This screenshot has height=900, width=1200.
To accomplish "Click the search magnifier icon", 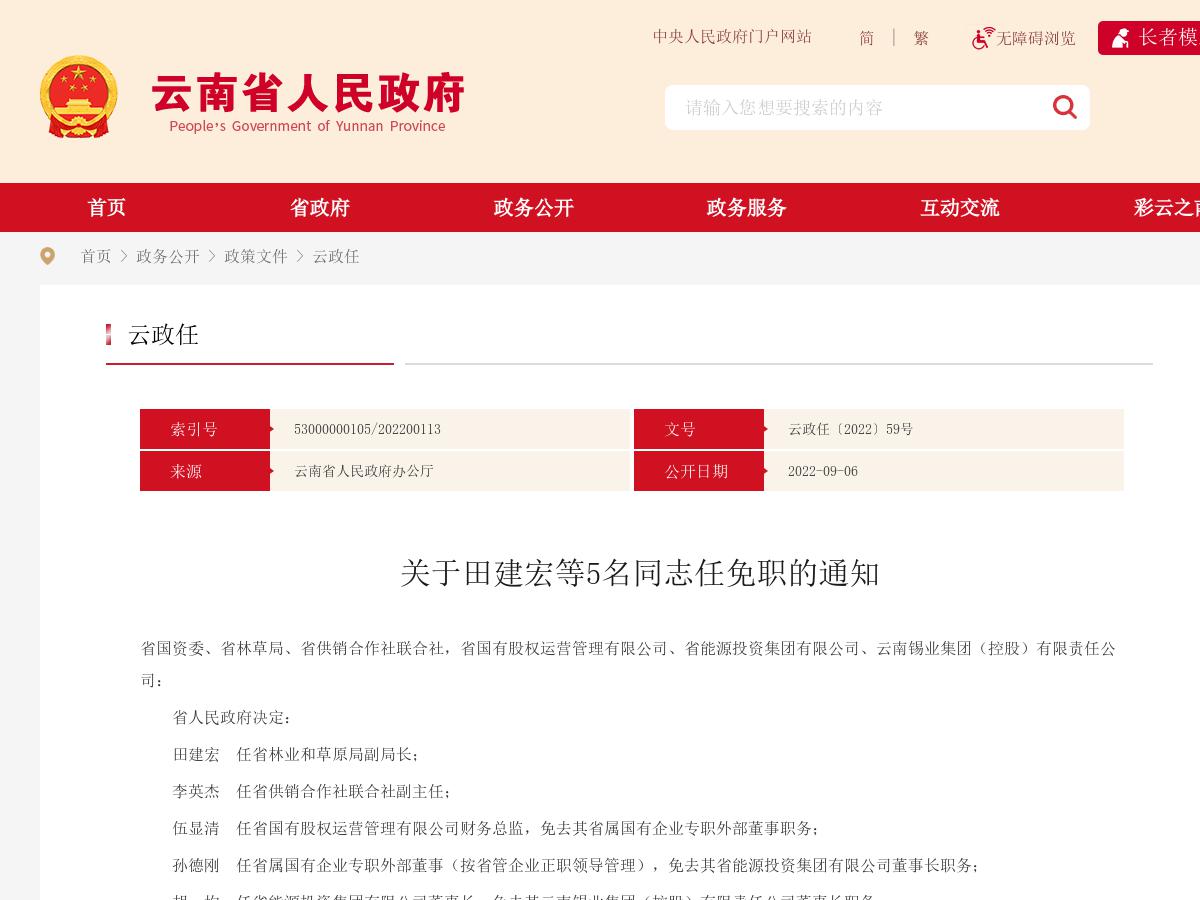I will (1064, 107).
